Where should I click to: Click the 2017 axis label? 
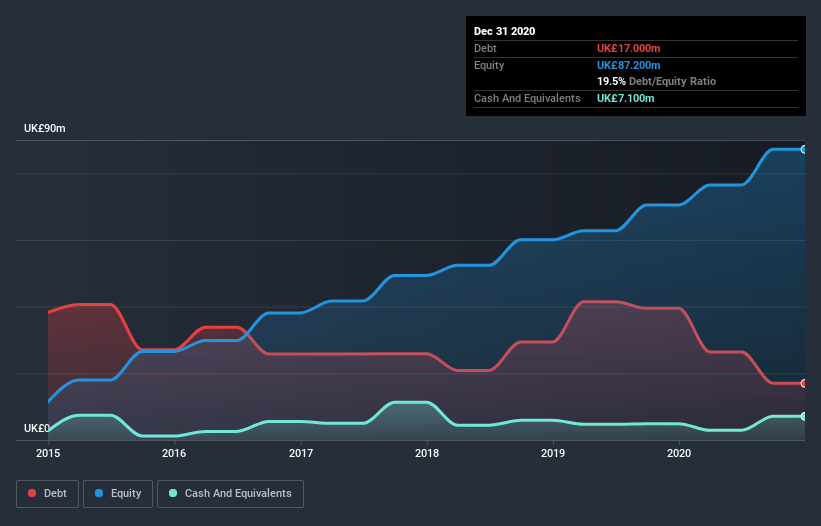pos(301,453)
